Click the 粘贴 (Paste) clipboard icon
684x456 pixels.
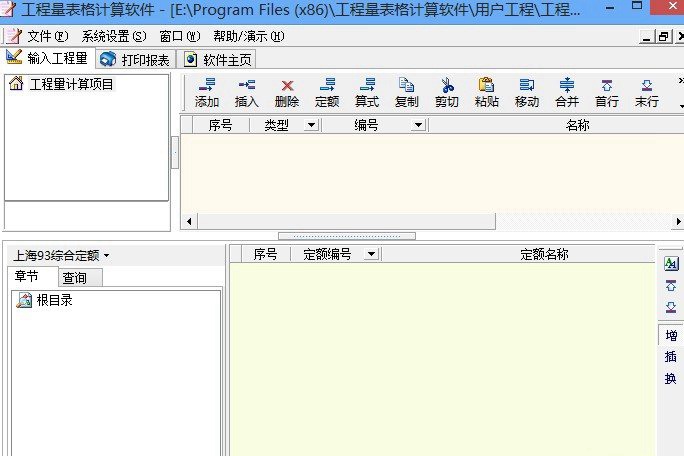[487, 93]
